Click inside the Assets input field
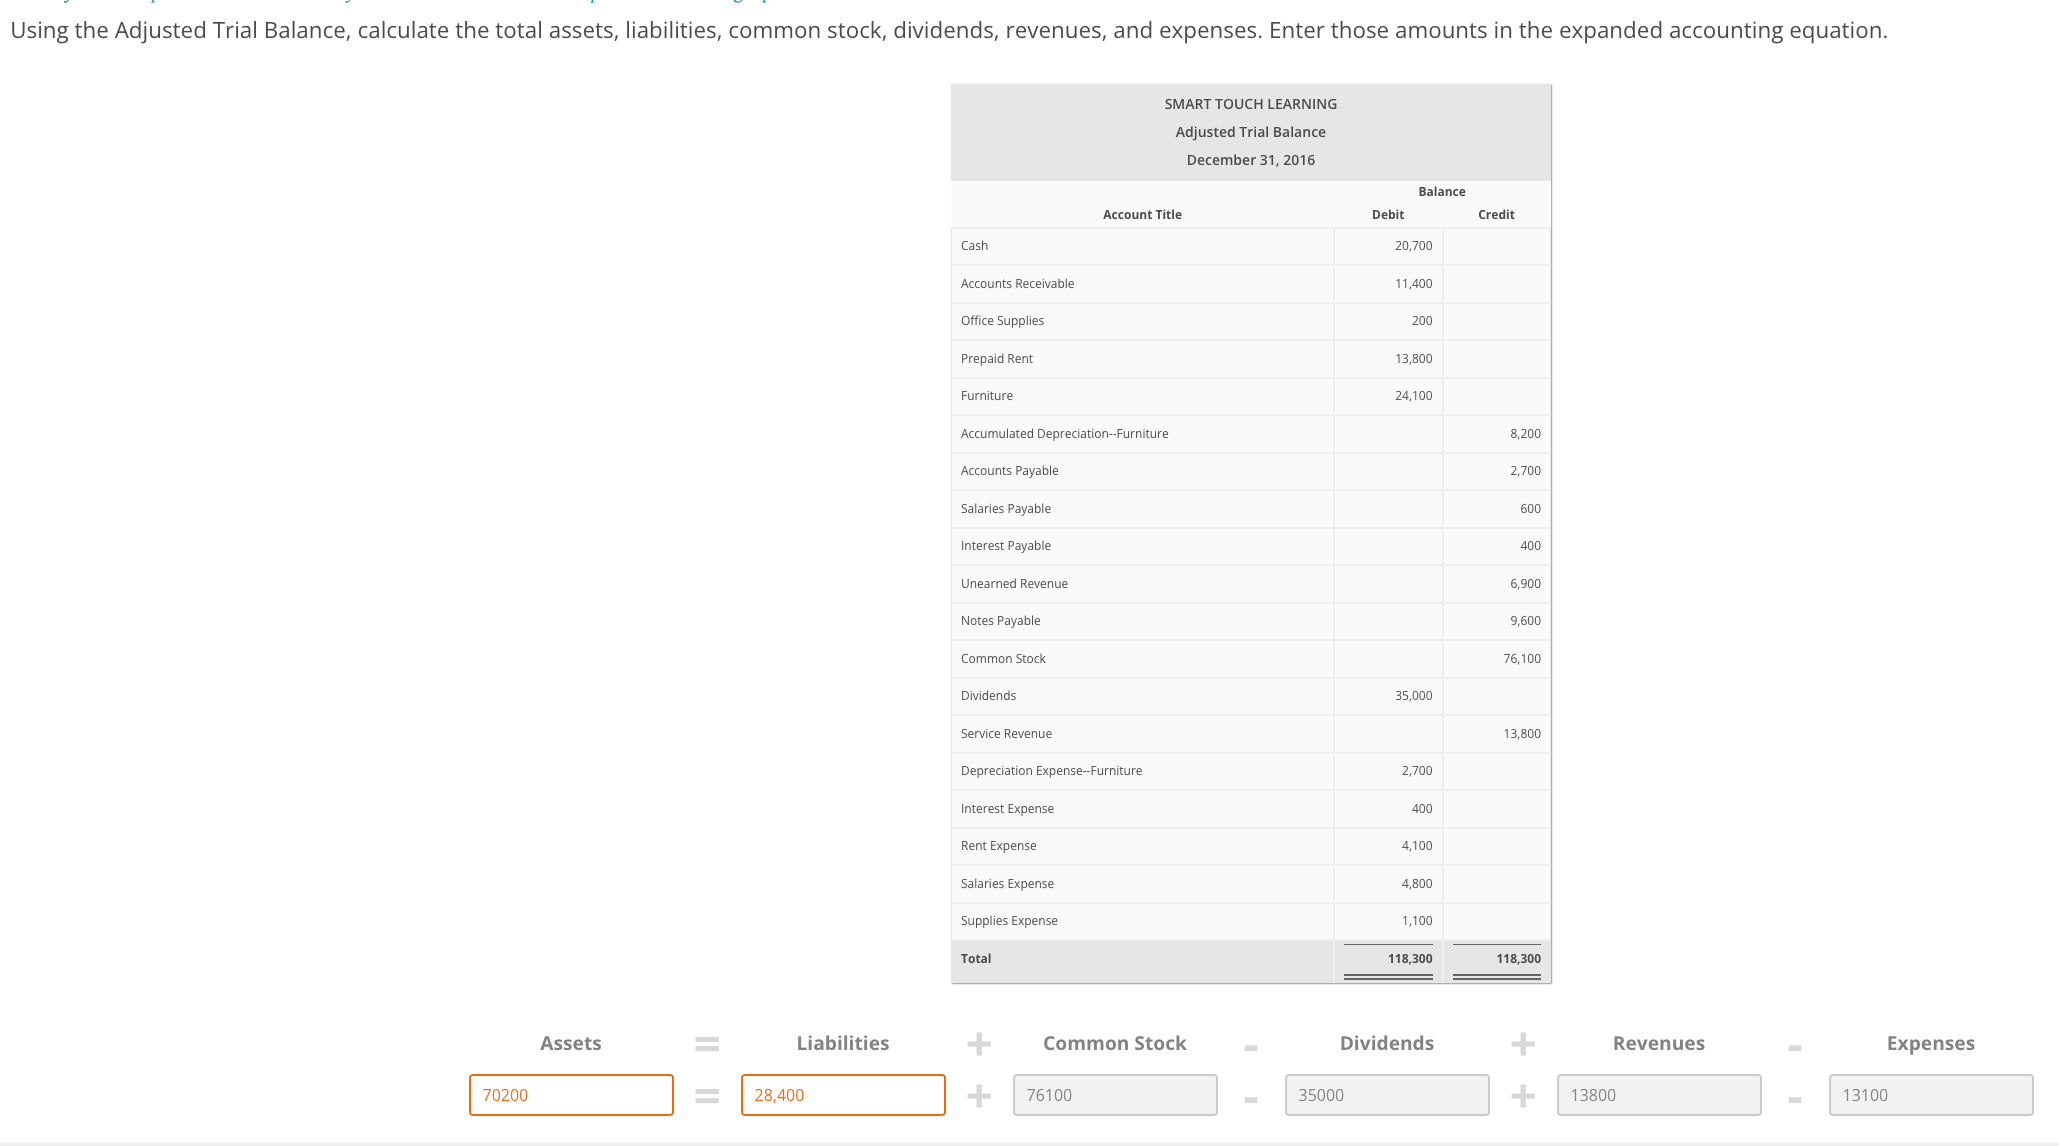2059x1146 pixels. [x=570, y=1094]
